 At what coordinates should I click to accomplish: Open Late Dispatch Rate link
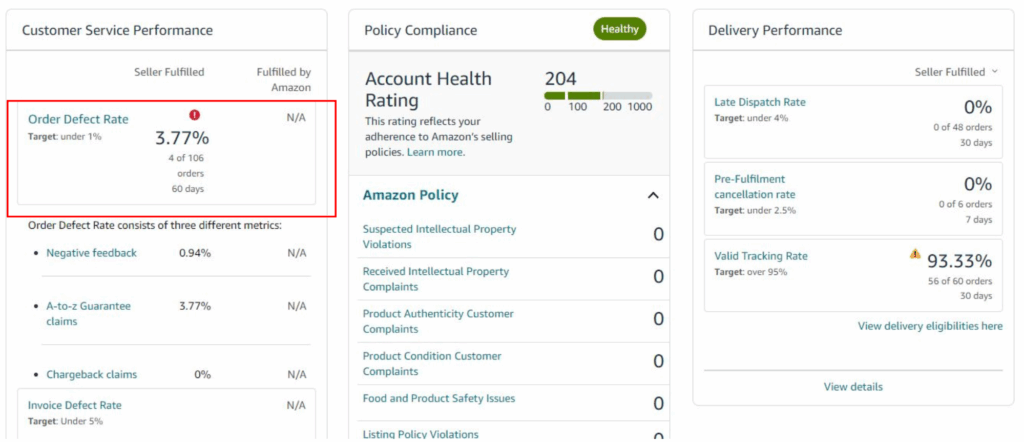pyautogui.click(x=760, y=102)
